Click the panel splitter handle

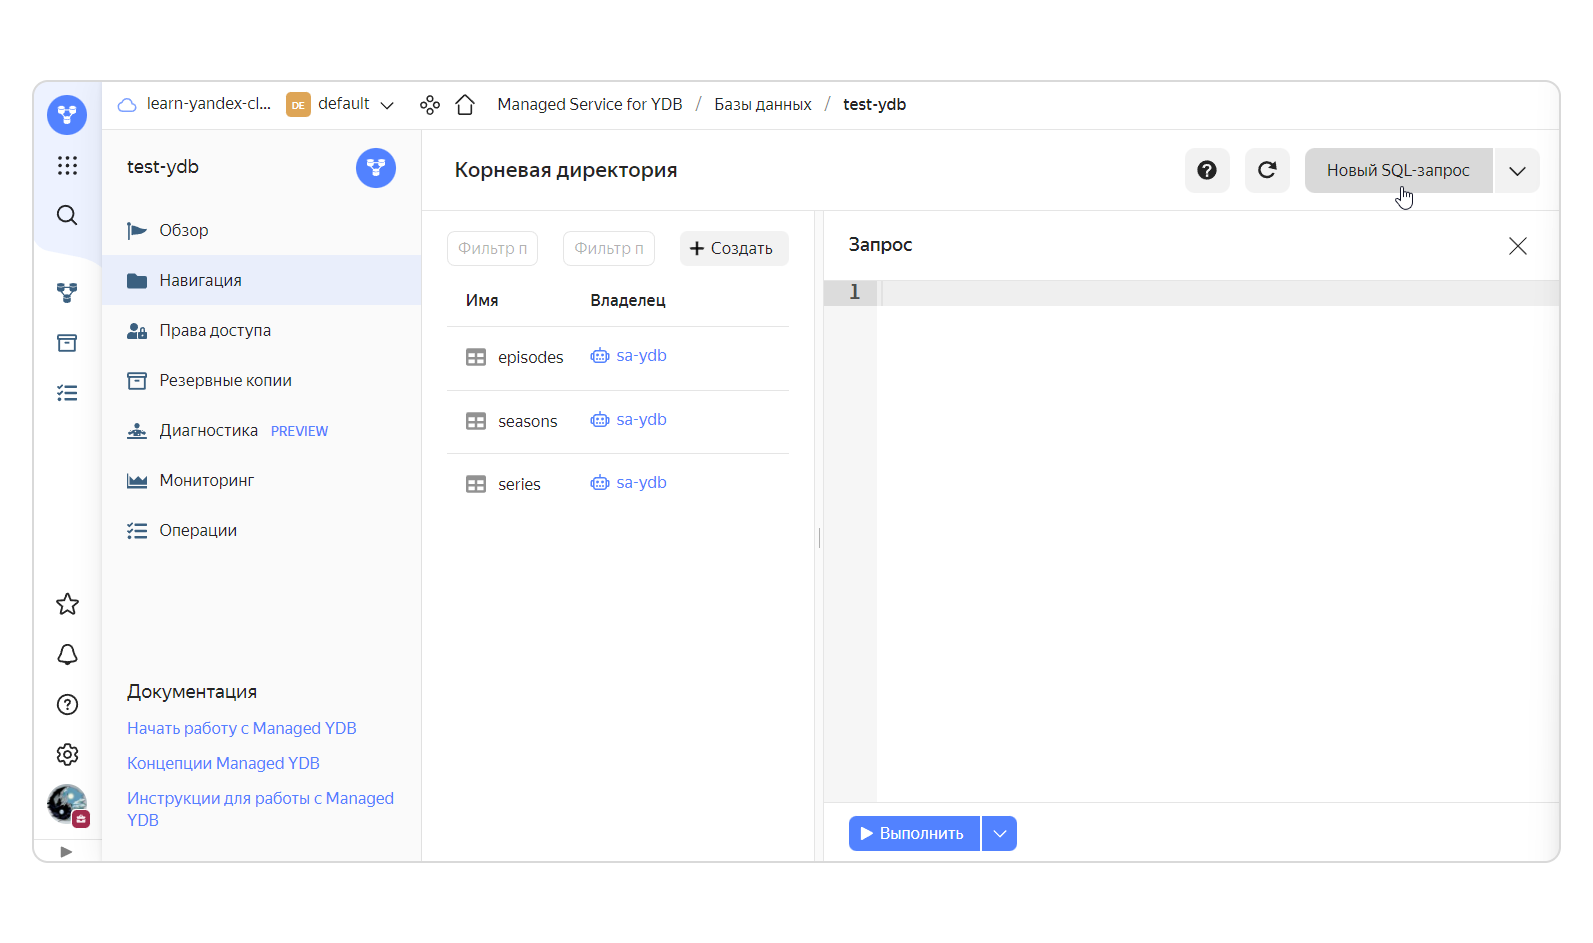point(819,538)
